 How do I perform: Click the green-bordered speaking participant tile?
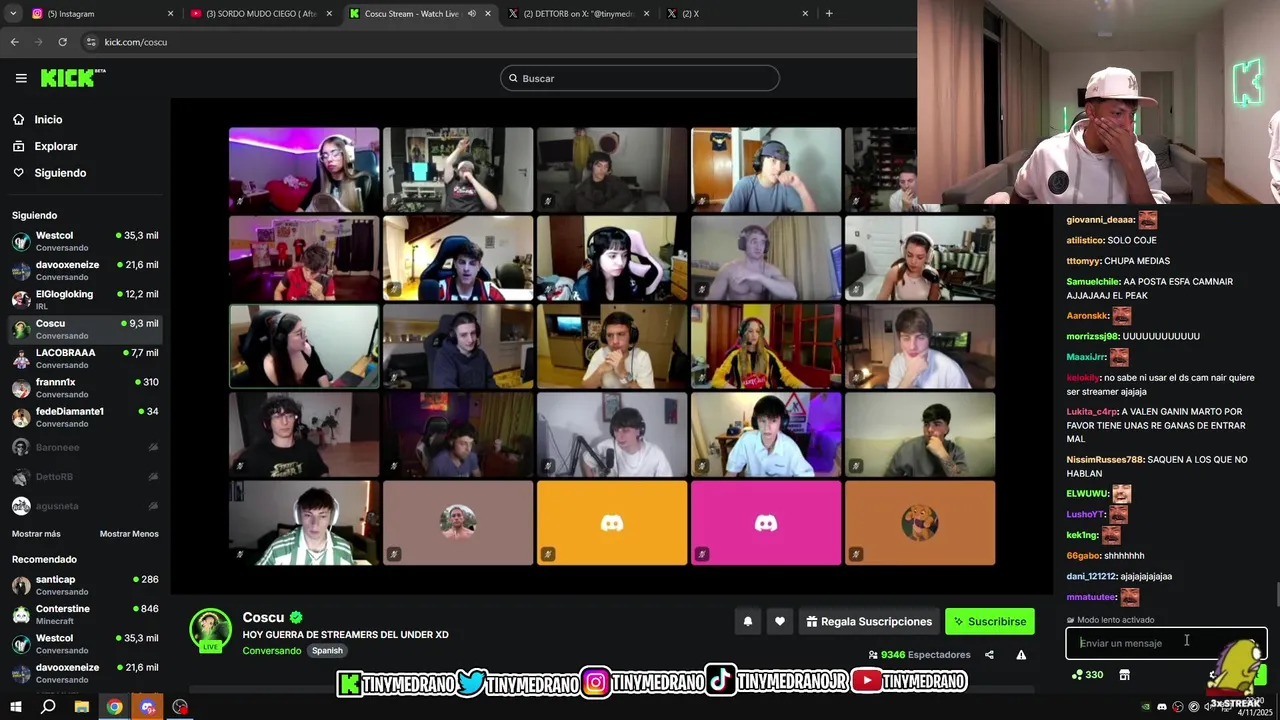pos(304,346)
